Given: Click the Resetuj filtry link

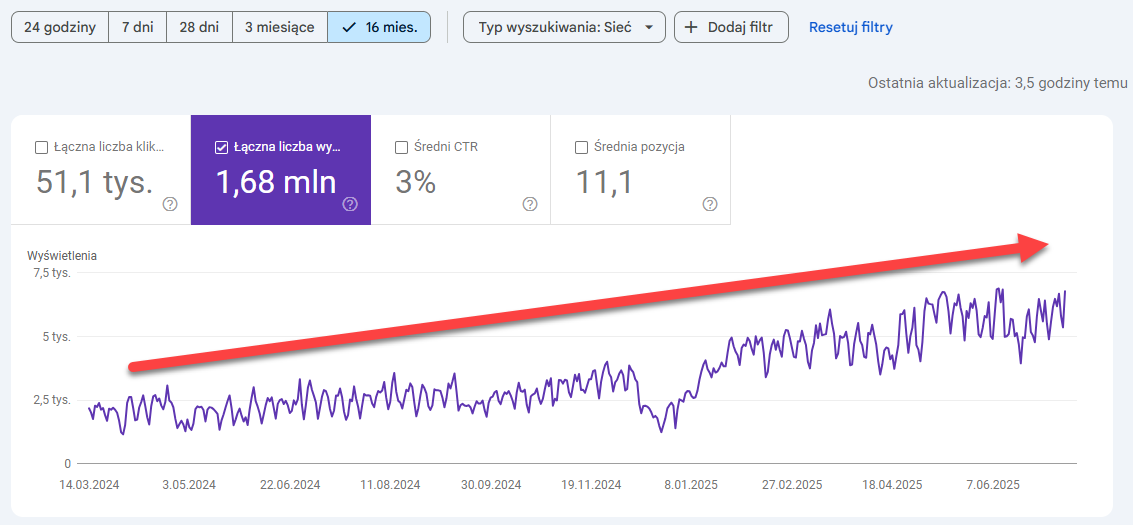Looking at the screenshot, I should click(x=850, y=27).
